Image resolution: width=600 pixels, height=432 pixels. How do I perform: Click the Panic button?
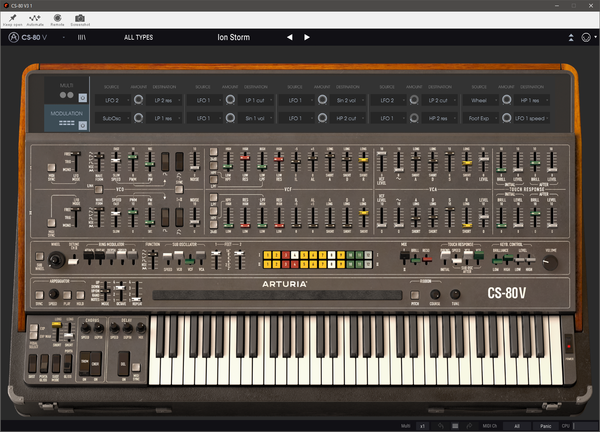546,426
